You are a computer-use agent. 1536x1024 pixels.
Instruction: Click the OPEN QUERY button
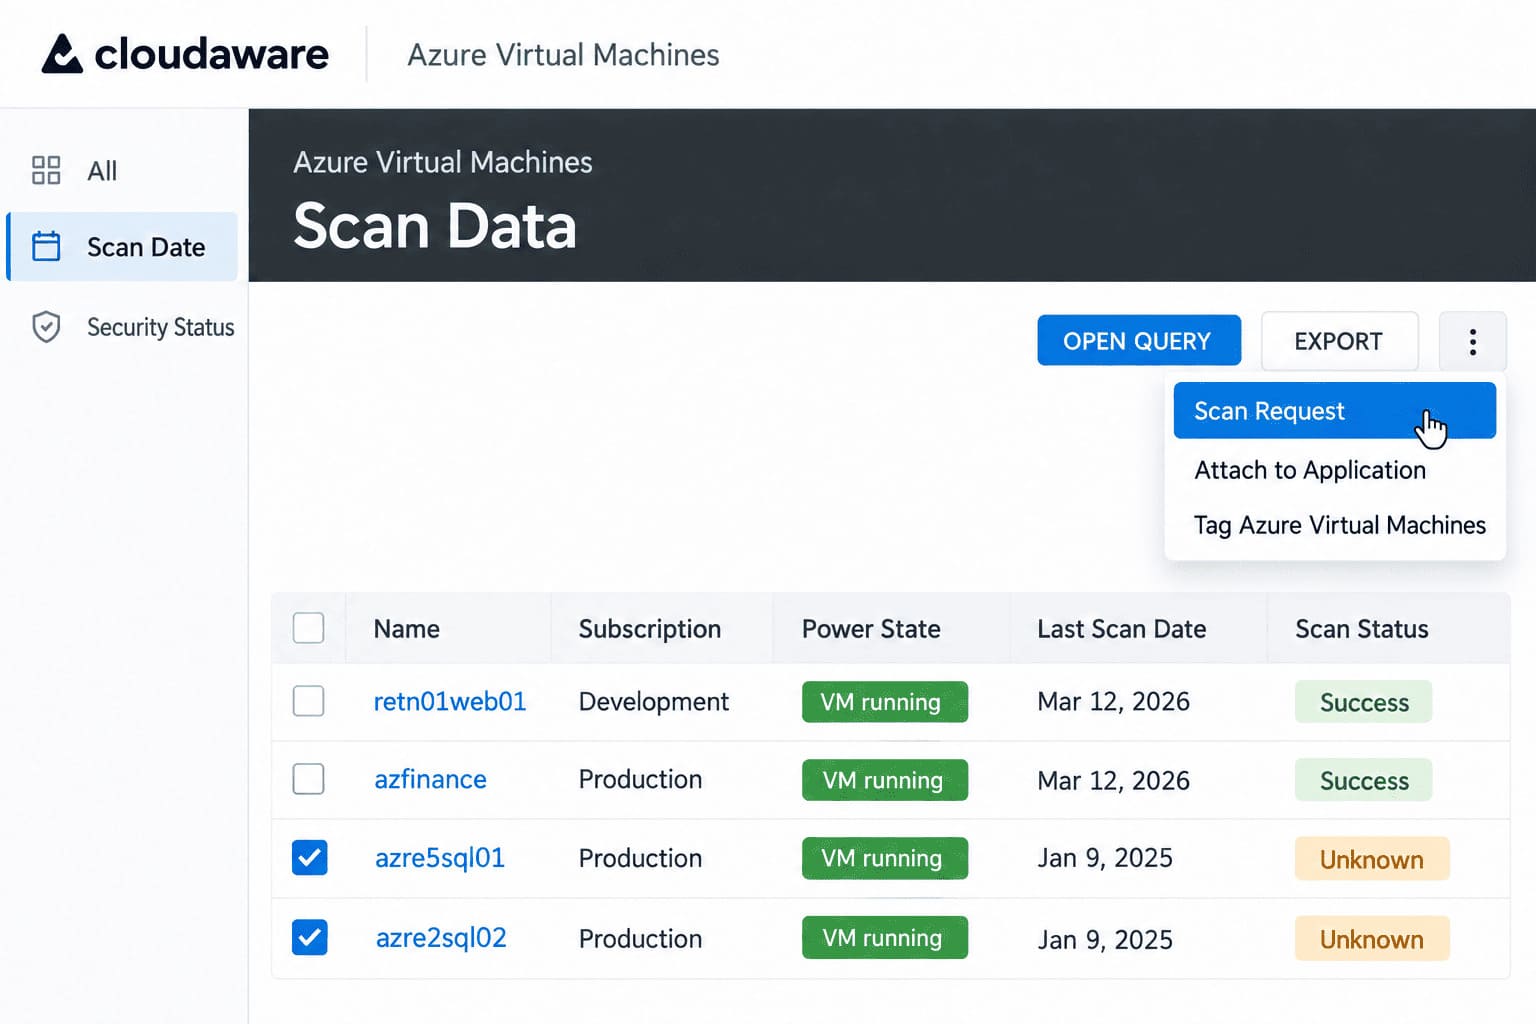tap(1139, 341)
